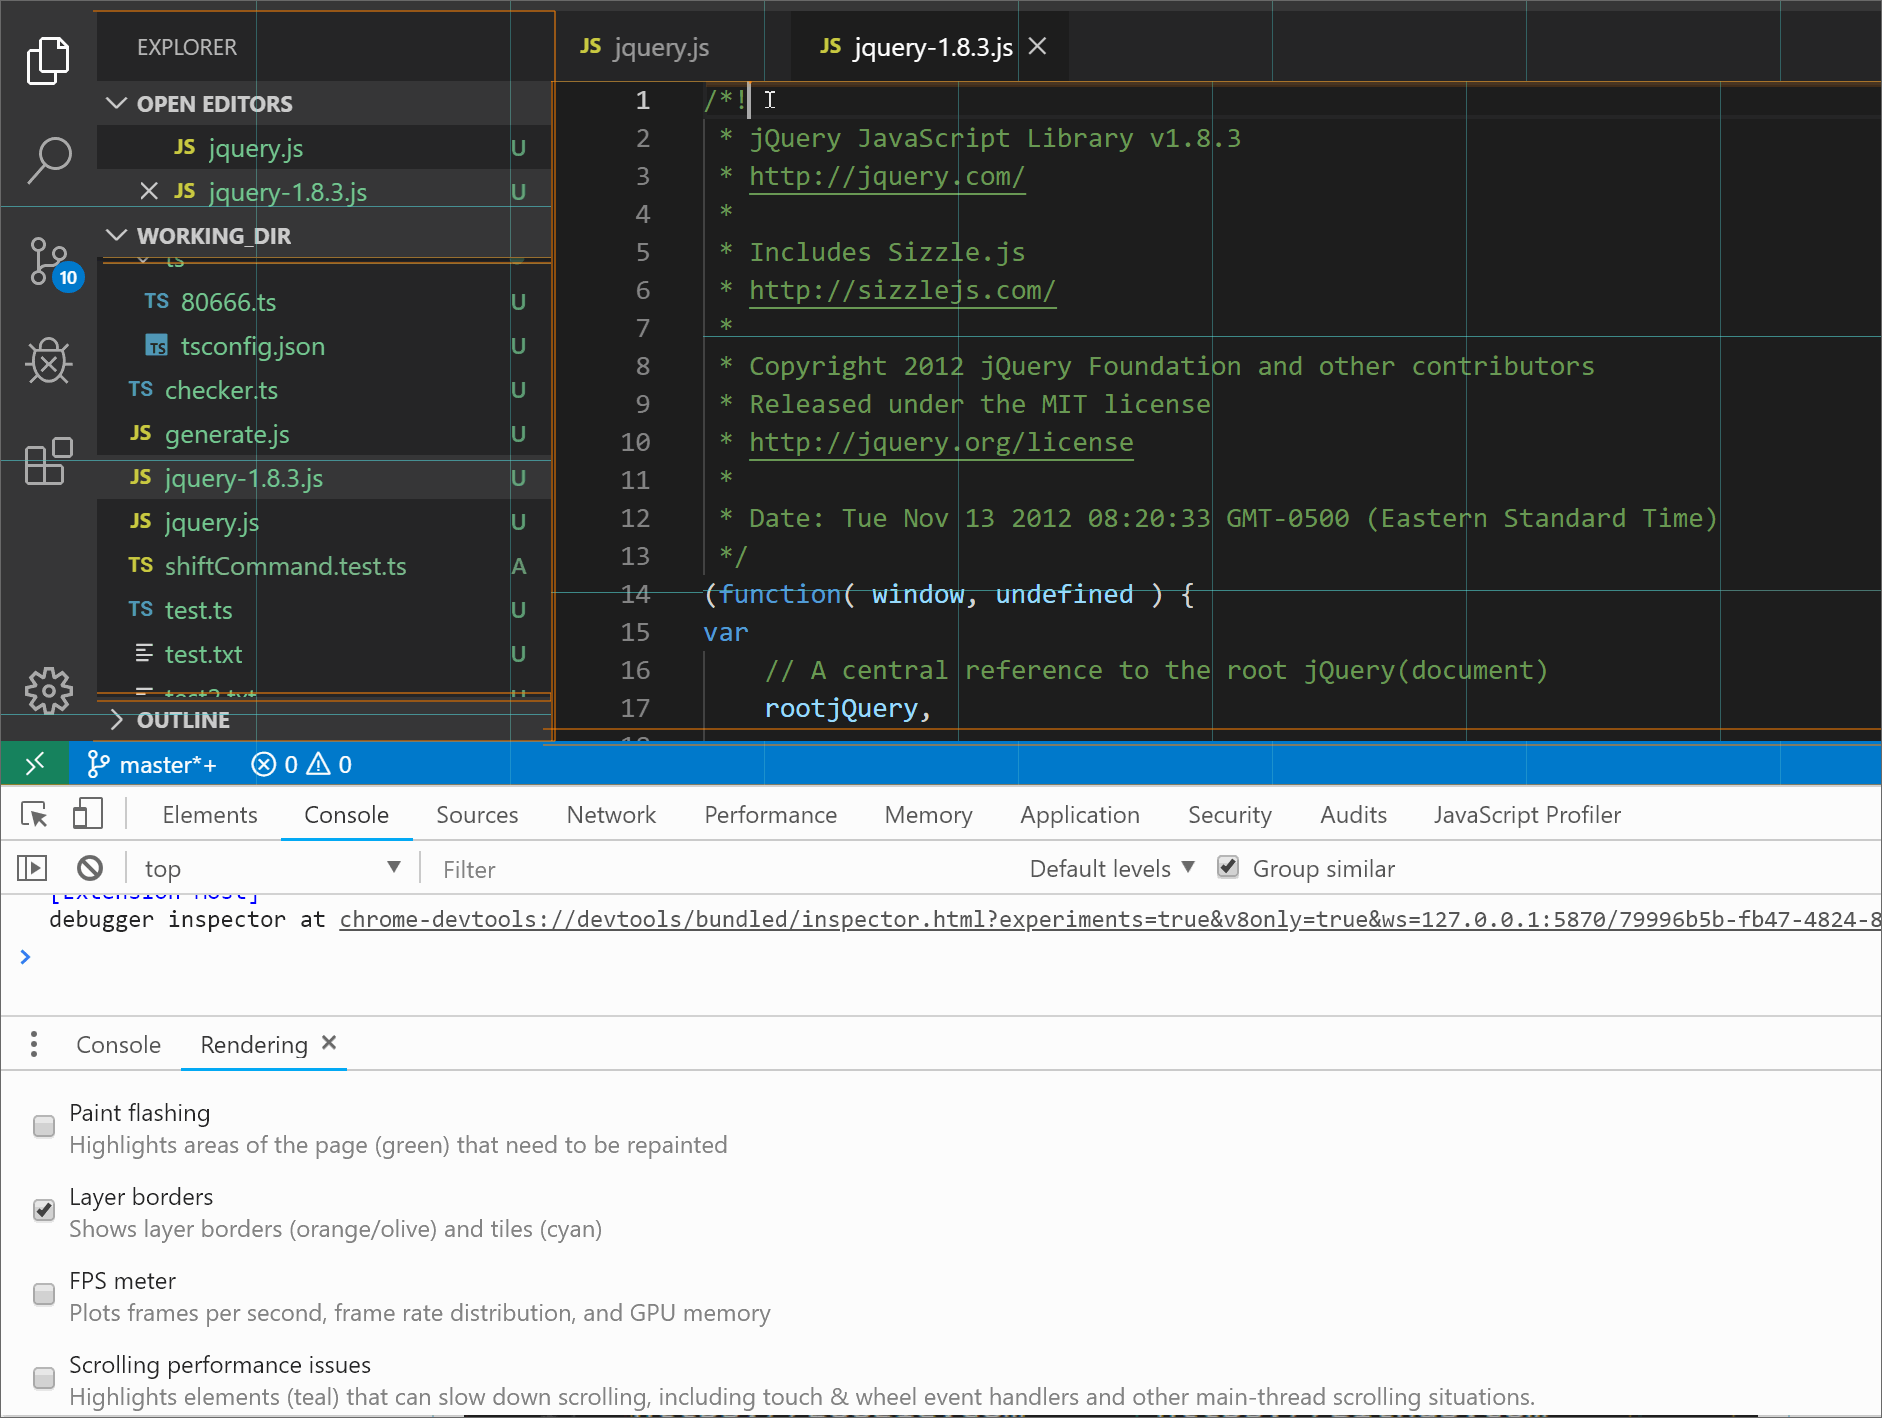The height and width of the screenshot is (1418, 1882).
Task: Uncheck Group similar checkbox
Action: 1228,867
